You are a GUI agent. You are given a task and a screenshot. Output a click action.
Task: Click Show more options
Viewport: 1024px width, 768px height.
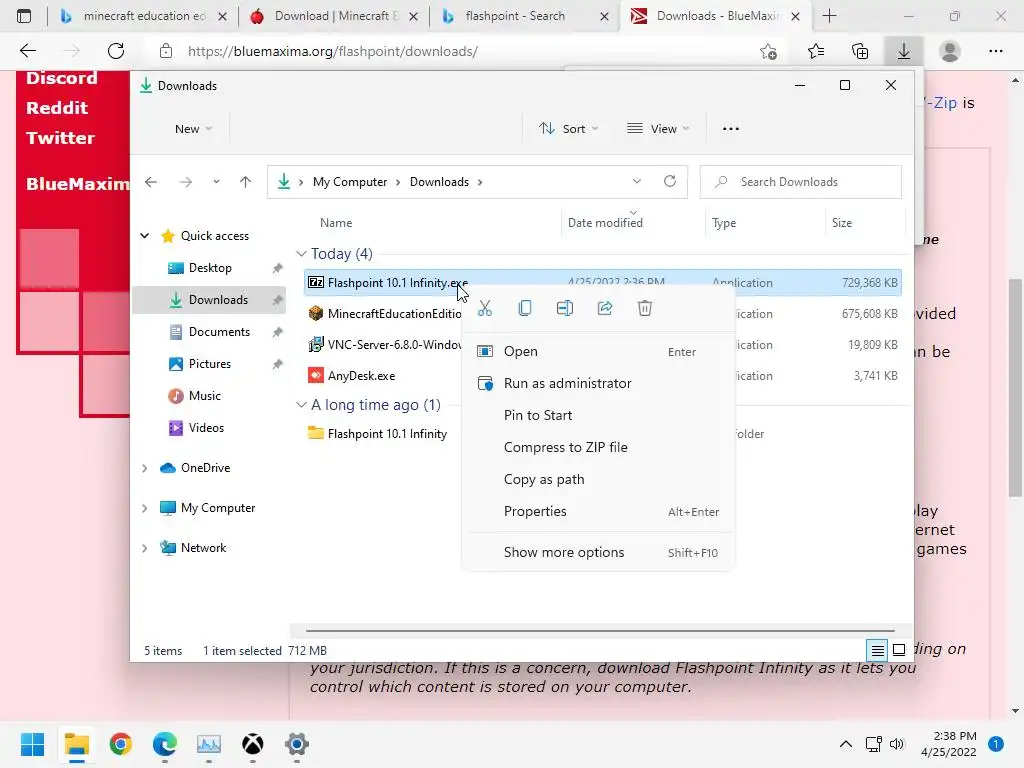pos(598,552)
